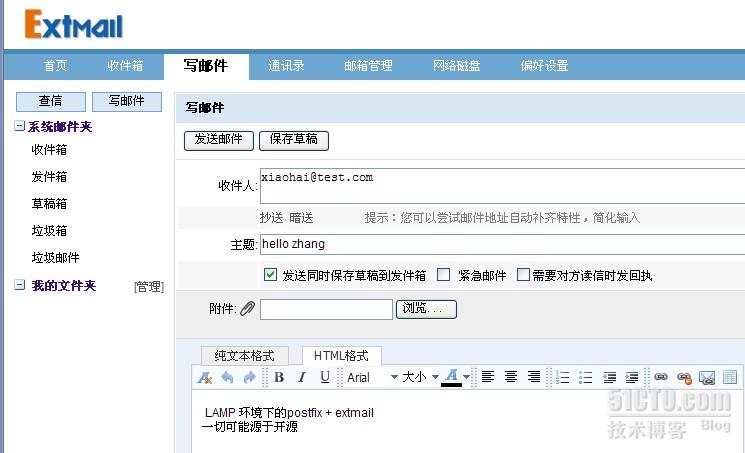Click the remove formatting icon

coord(205,378)
